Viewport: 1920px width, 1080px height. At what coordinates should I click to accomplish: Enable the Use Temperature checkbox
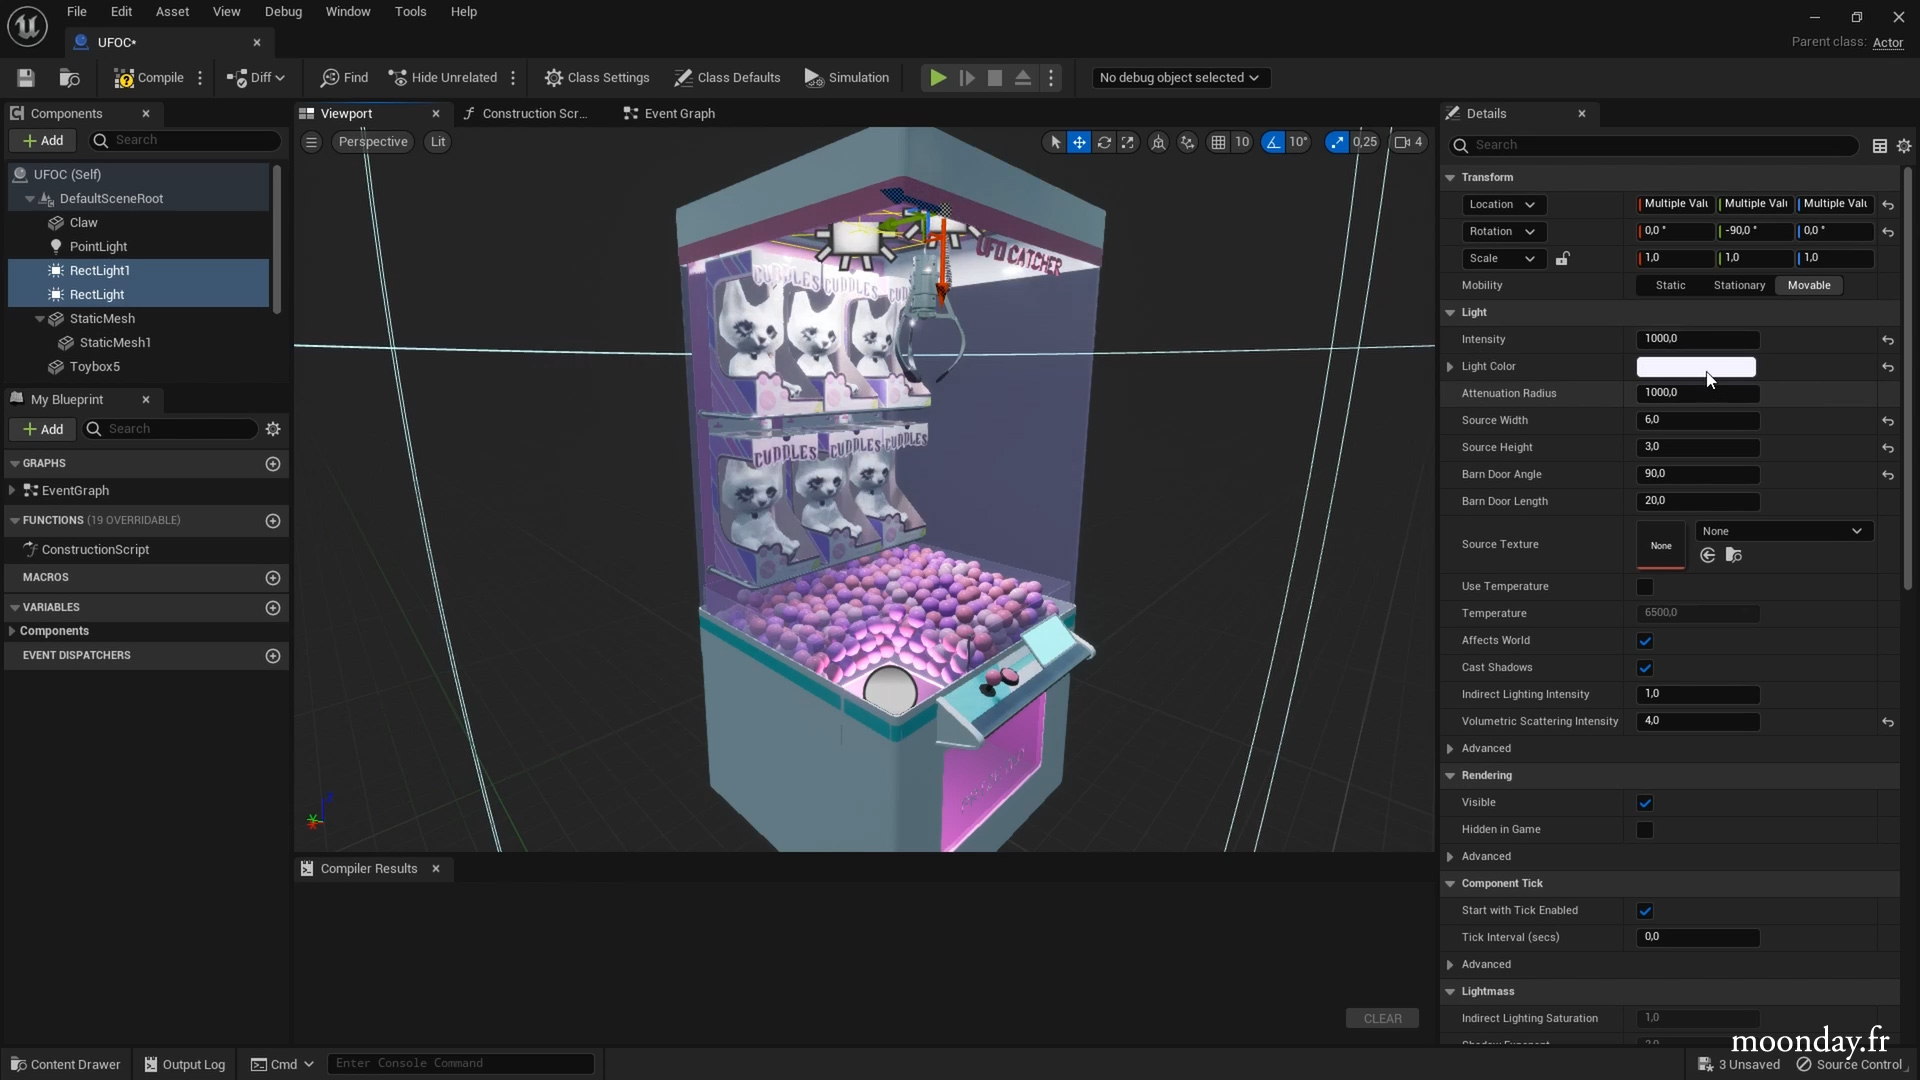pyautogui.click(x=1645, y=587)
